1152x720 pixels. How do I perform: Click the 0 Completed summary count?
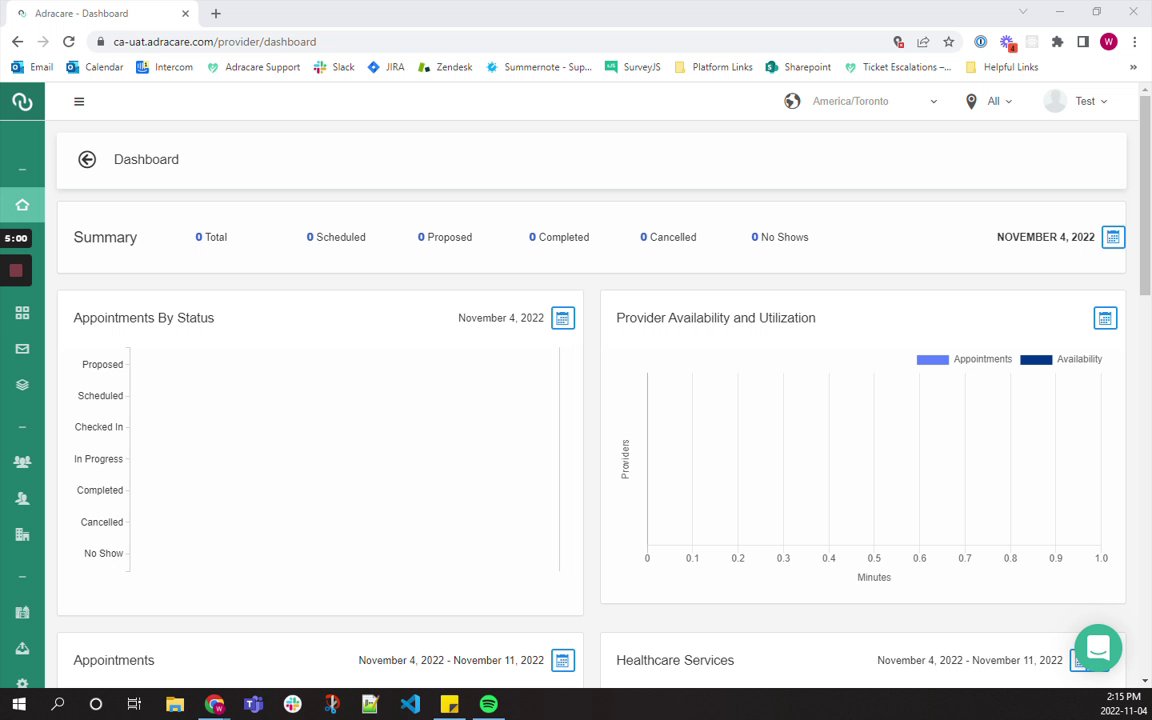tap(559, 237)
